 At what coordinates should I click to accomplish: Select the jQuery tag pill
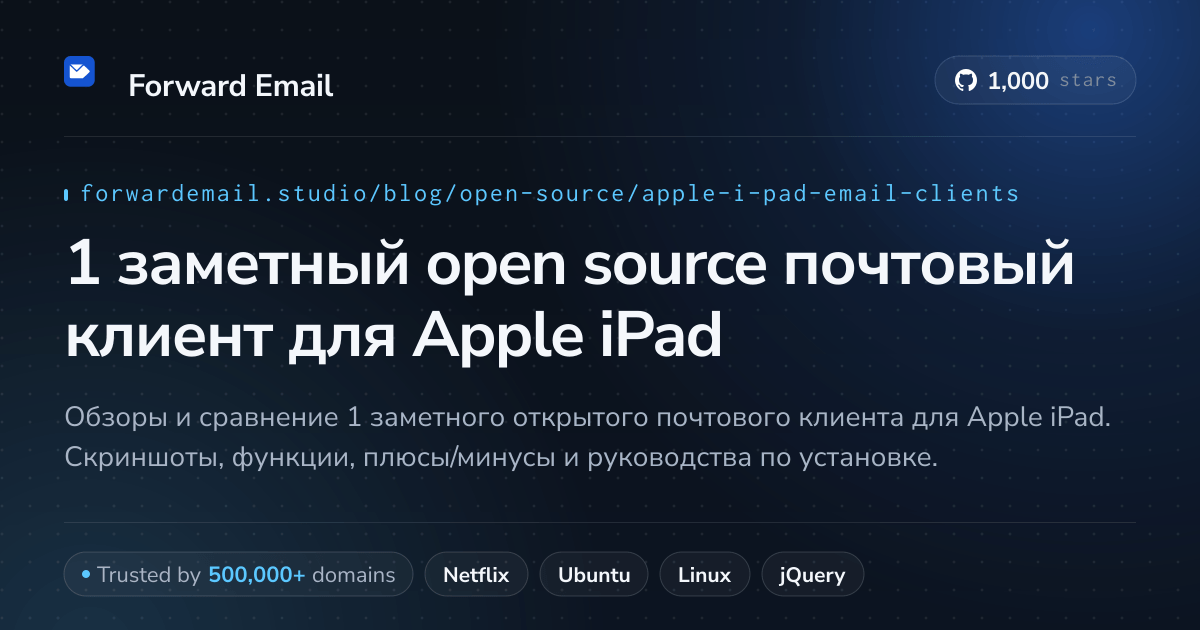(x=813, y=575)
